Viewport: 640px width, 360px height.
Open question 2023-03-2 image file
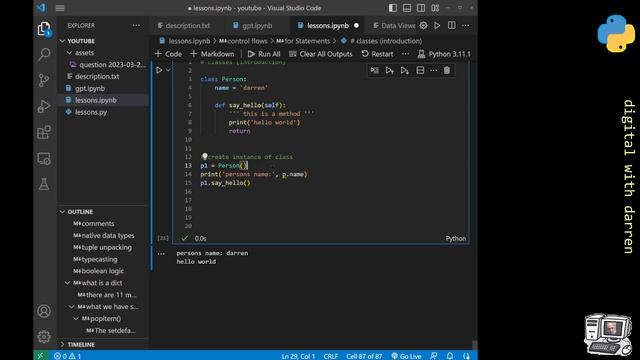click(x=107, y=64)
